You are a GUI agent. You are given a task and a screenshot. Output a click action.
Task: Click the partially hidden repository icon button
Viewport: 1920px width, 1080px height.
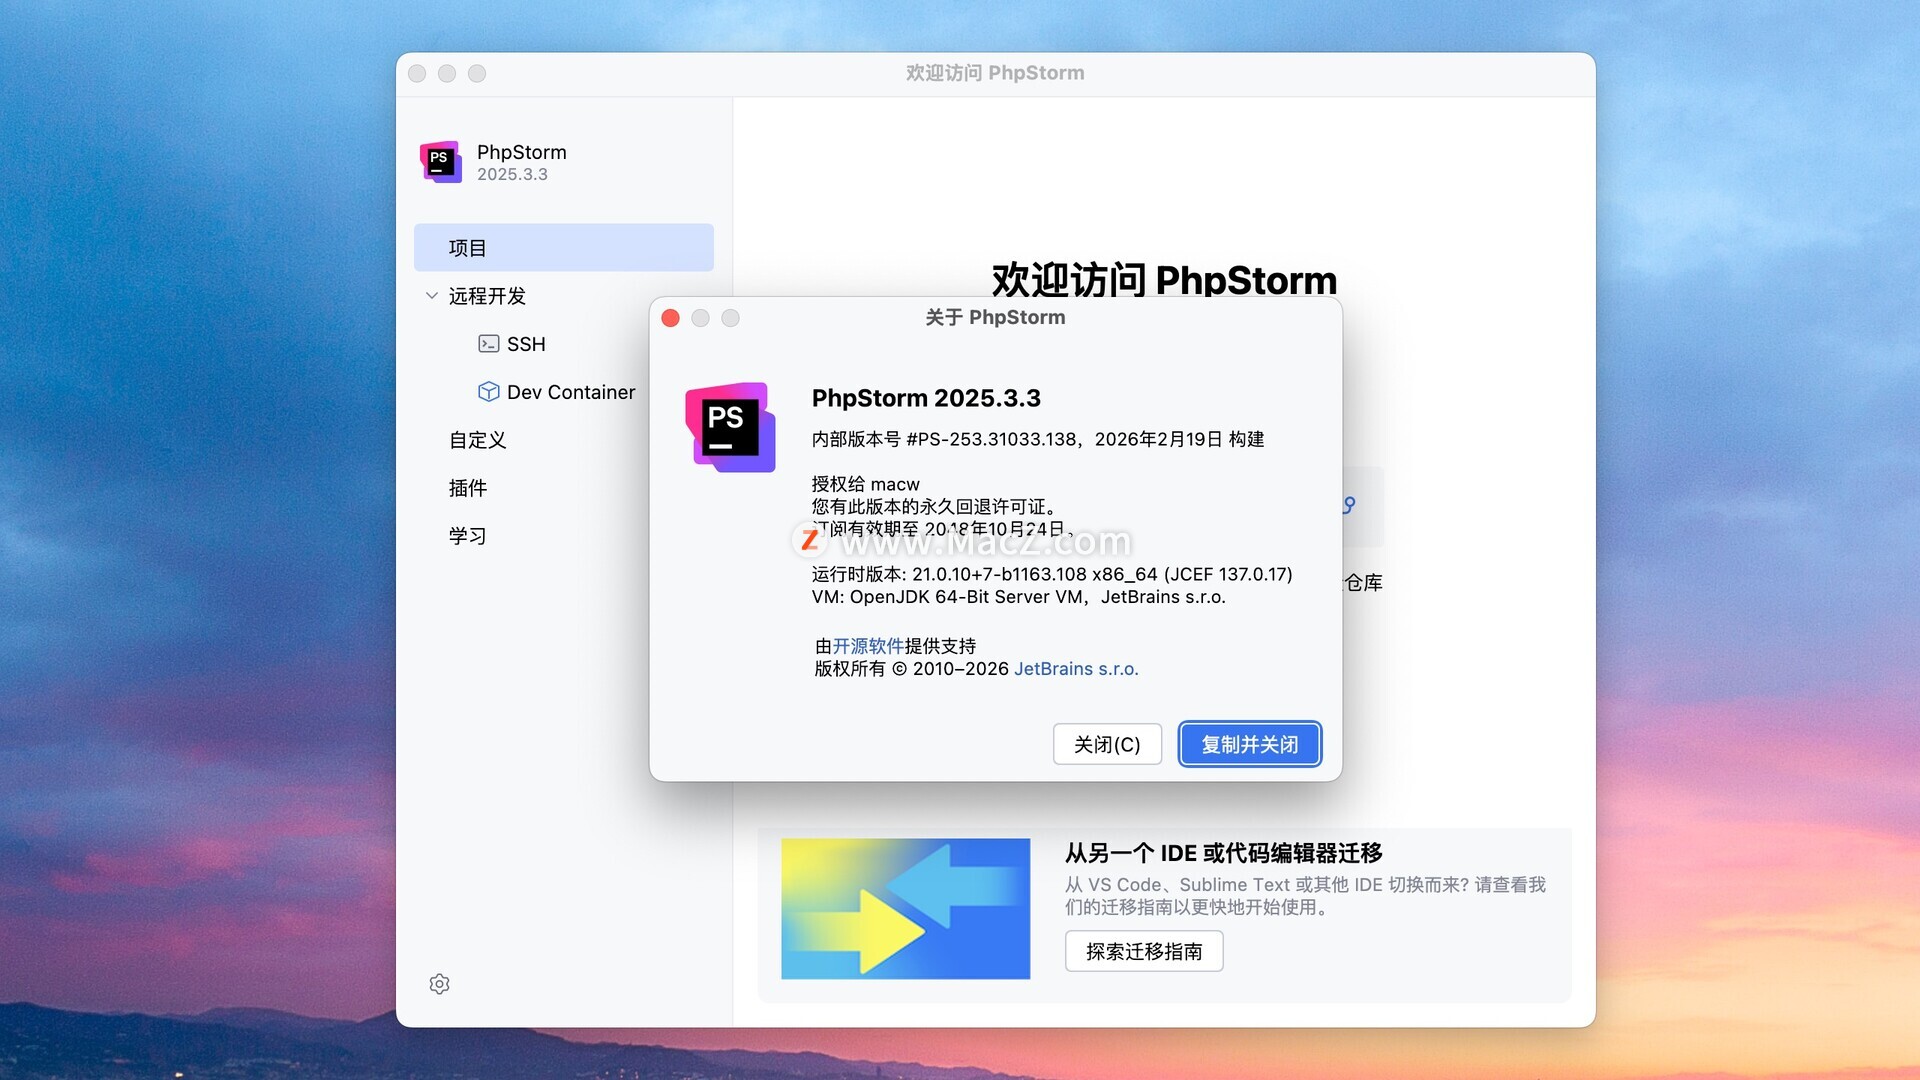click(x=1362, y=506)
